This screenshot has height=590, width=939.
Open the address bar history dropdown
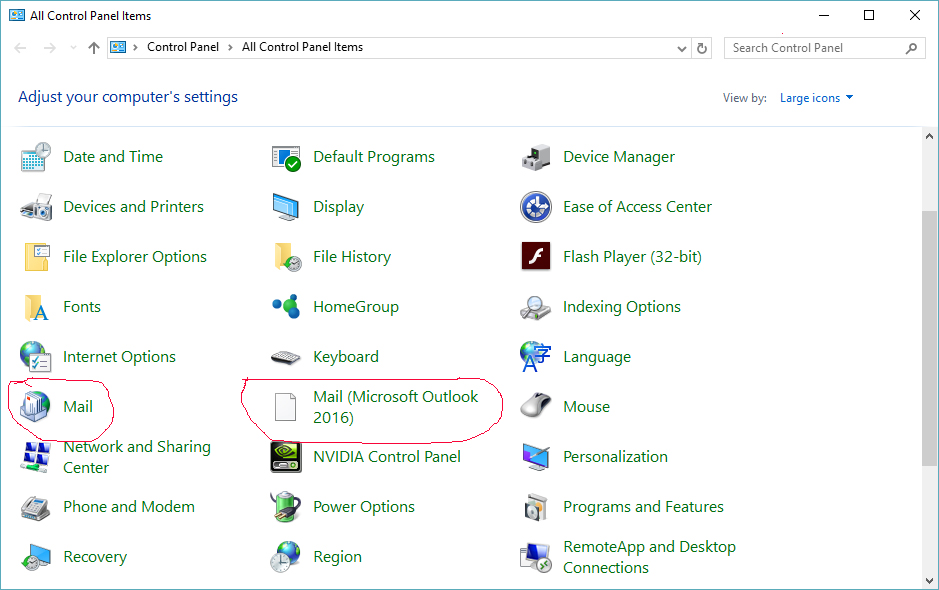[x=681, y=46]
